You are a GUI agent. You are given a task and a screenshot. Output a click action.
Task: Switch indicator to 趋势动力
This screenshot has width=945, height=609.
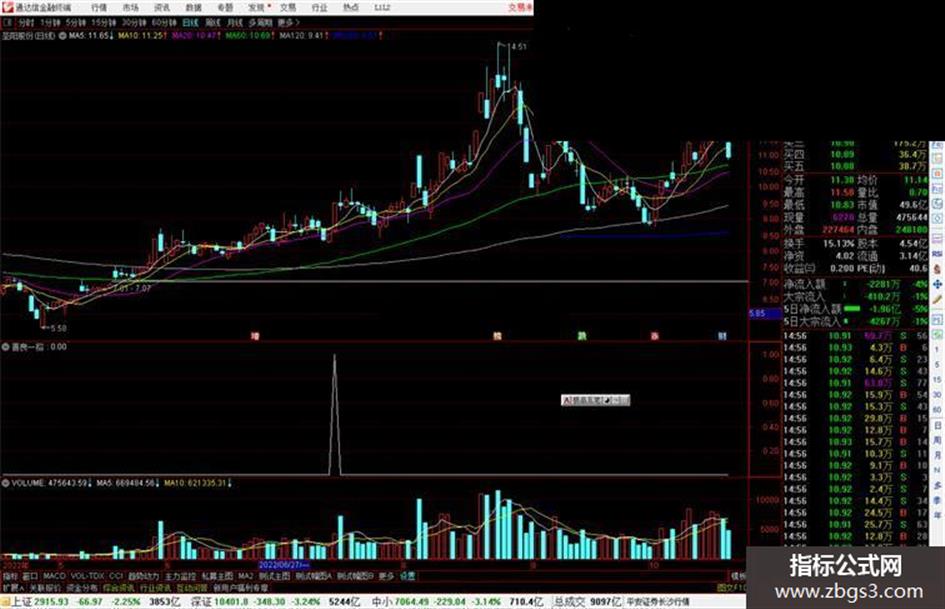[x=143, y=576]
